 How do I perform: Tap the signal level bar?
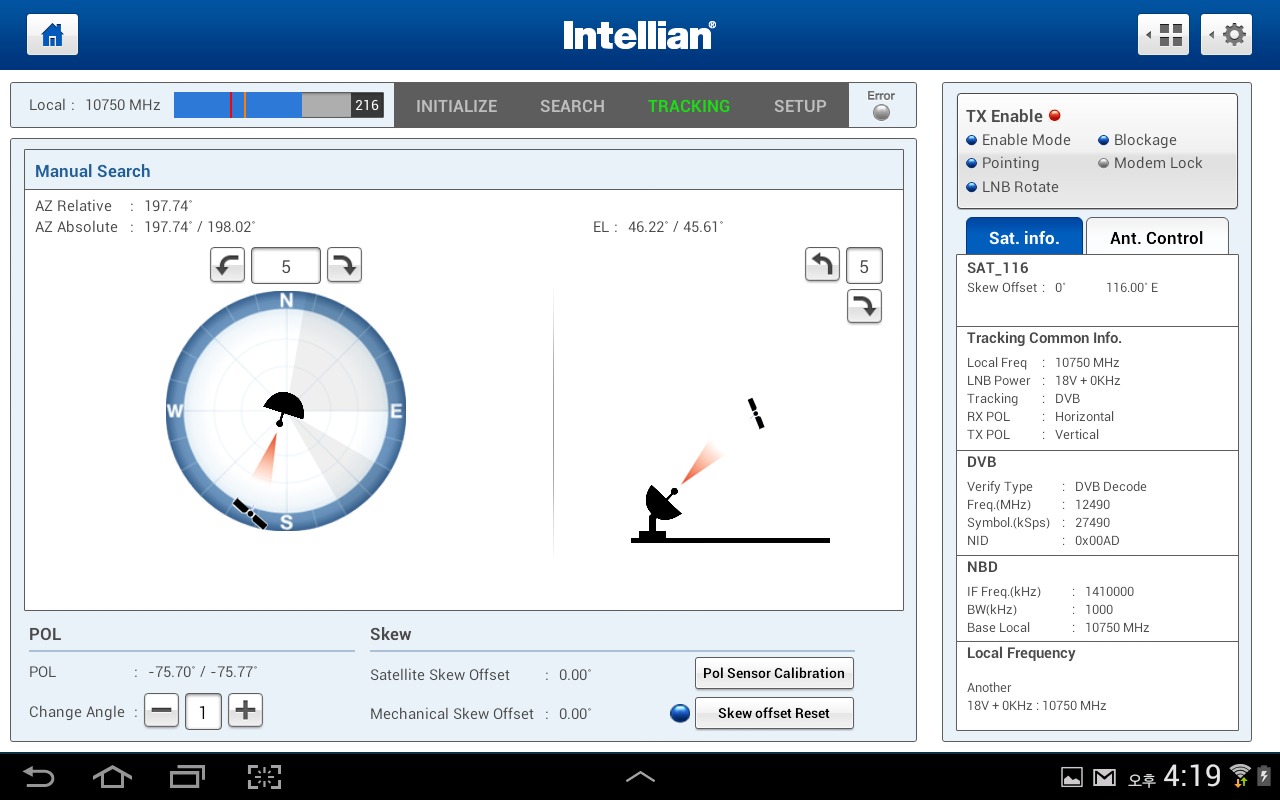(x=279, y=105)
